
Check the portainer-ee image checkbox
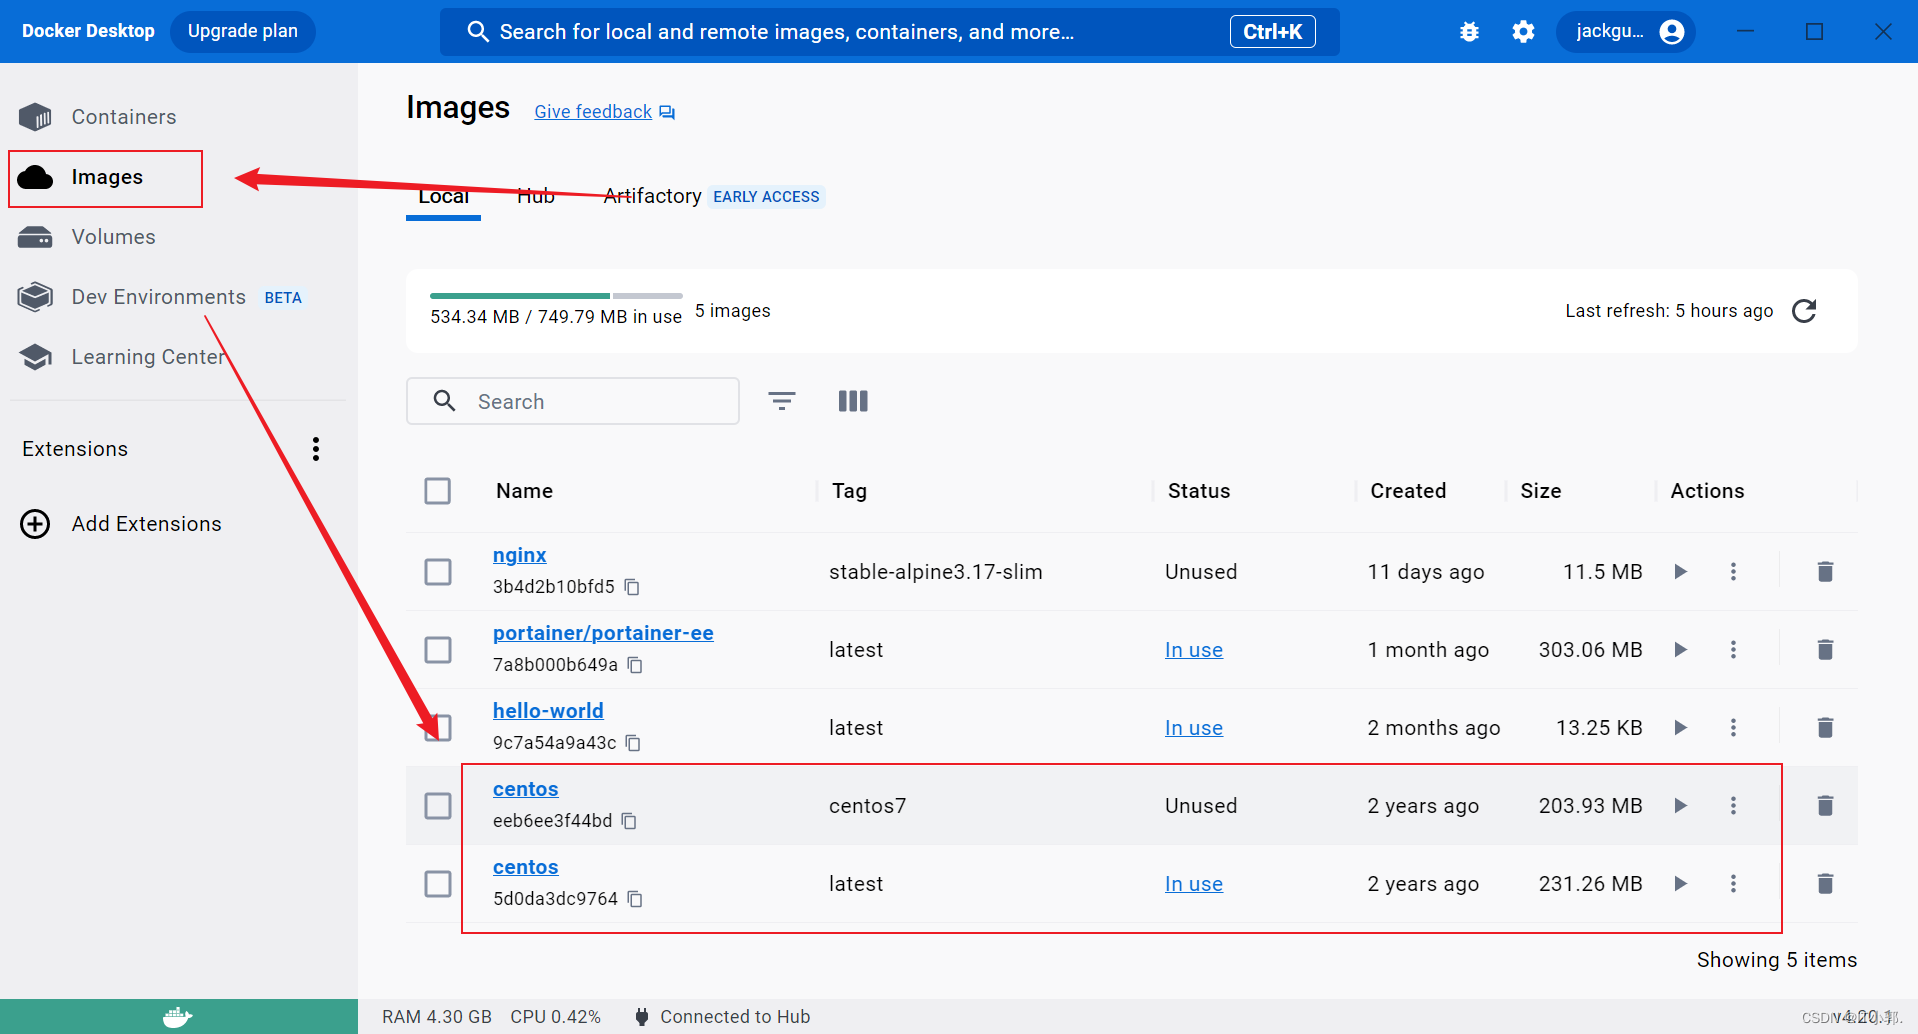438,650
